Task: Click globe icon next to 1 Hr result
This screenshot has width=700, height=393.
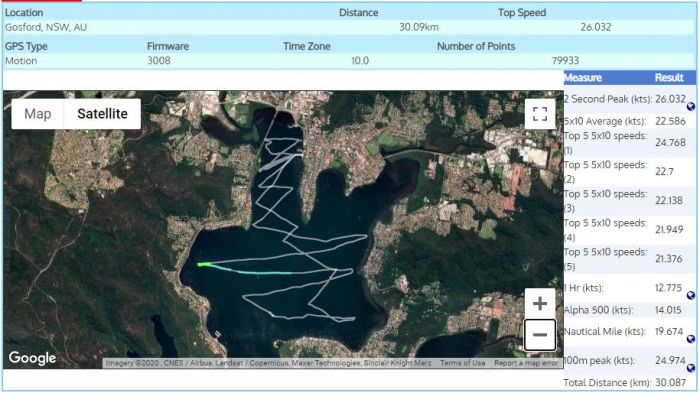Action: coord(691,295)
